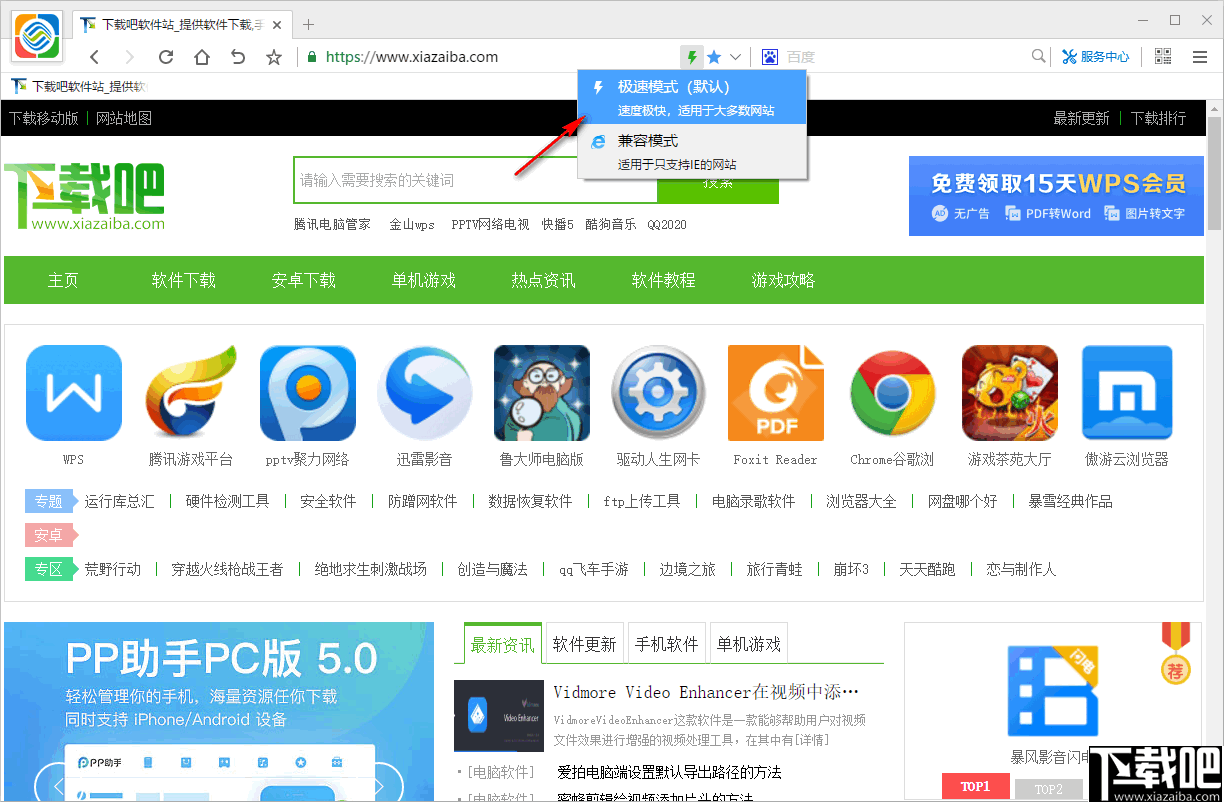1224x802 pixels.
Task: Click the QR code scan icon in toolbar
Action: point(1162,57)
